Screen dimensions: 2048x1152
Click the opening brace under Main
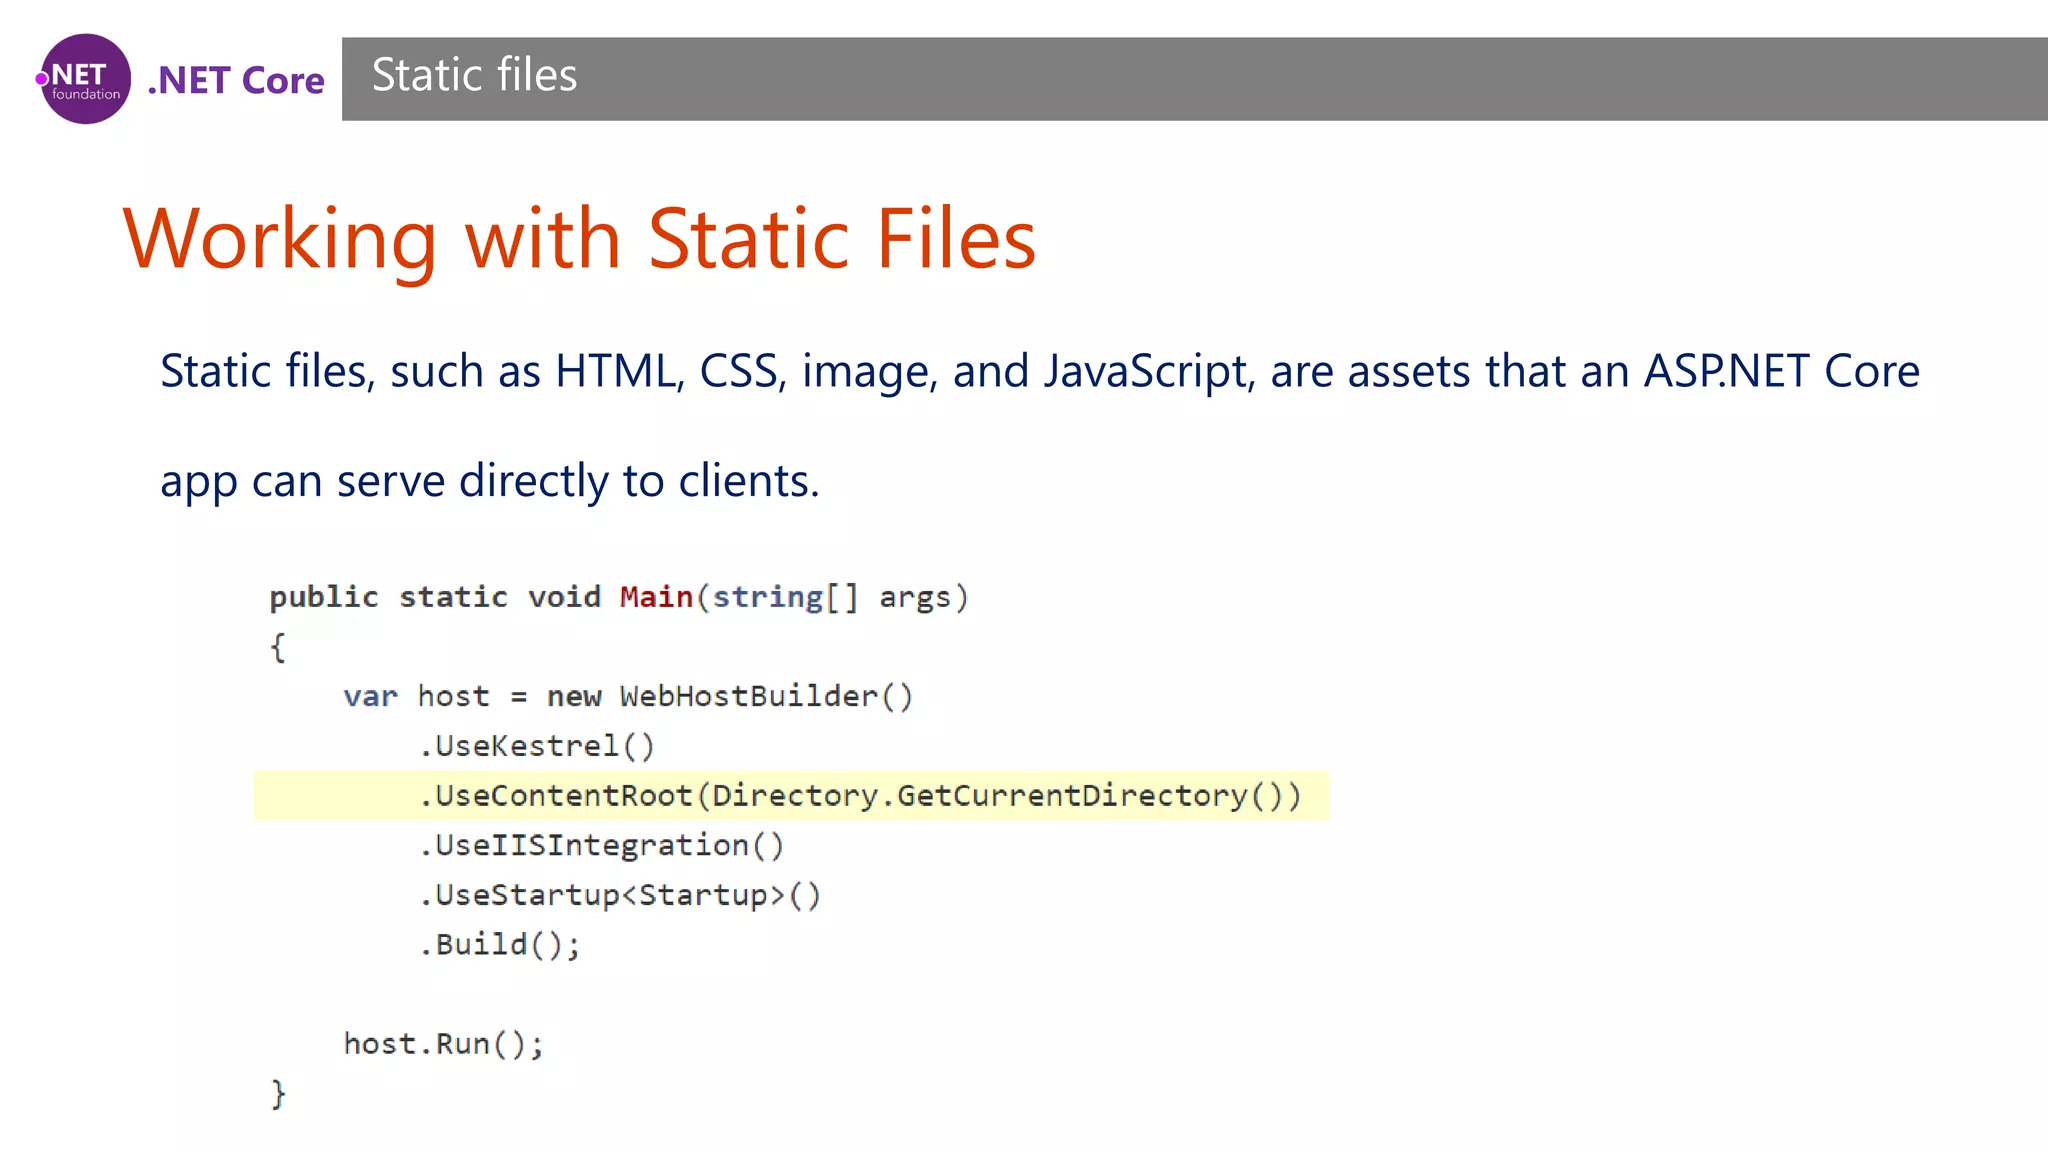[x=278, y=647]
